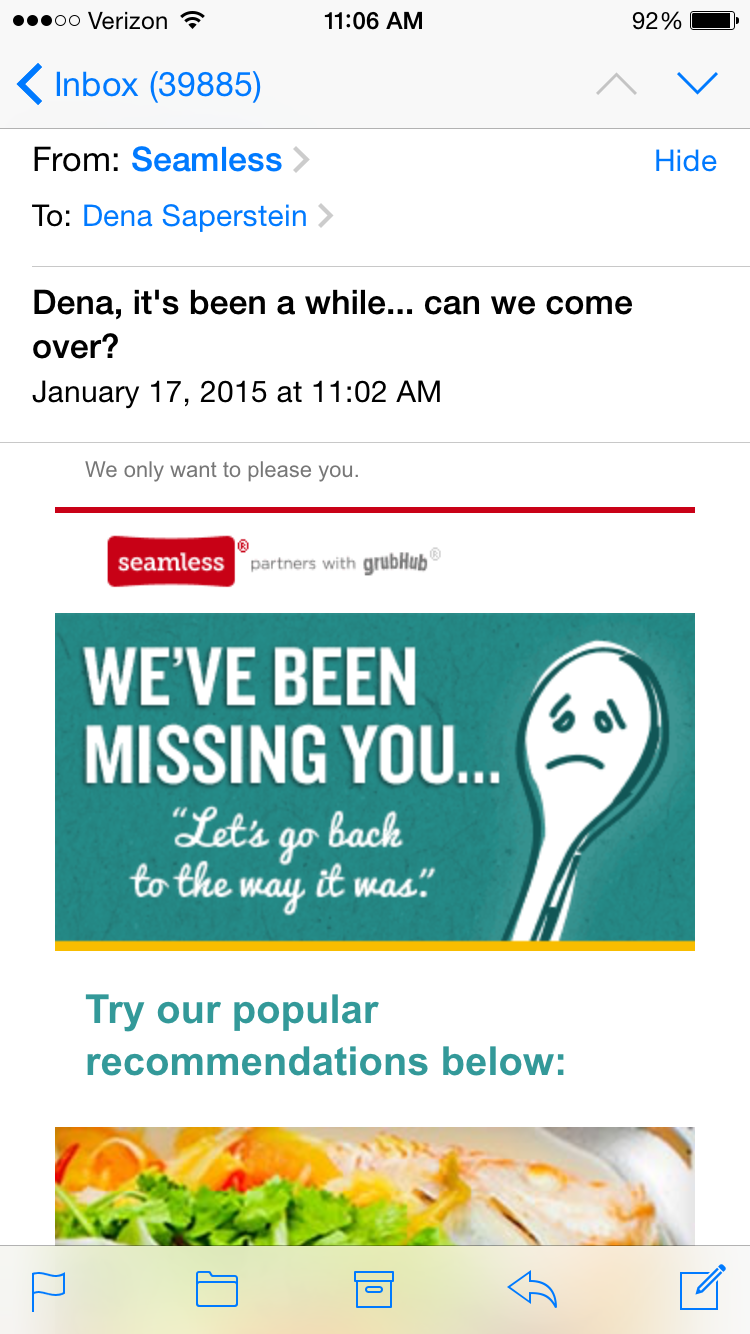
Task: Open the move-to-folder icon
Action: pos(216,1290)
